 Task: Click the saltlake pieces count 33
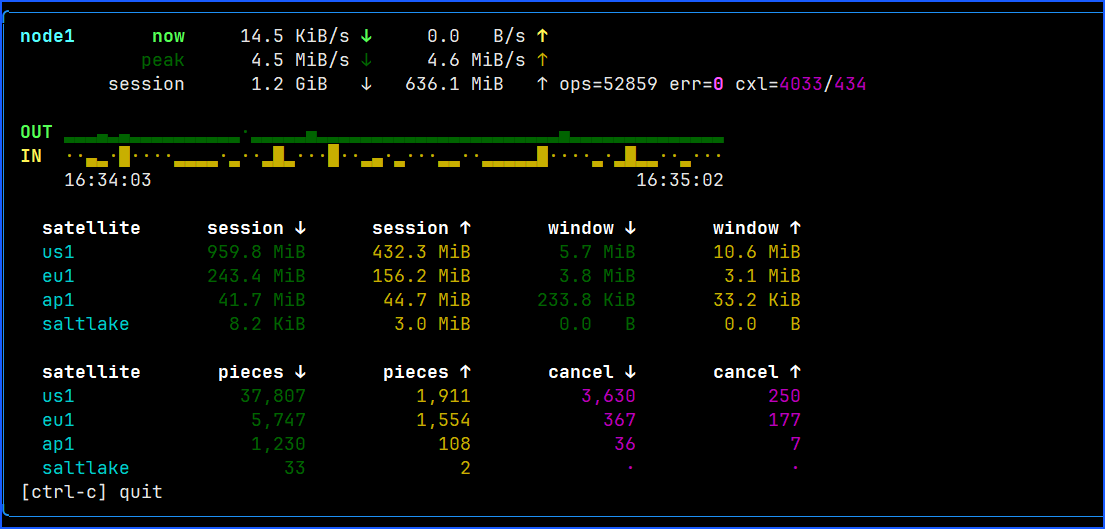(295, 468)
